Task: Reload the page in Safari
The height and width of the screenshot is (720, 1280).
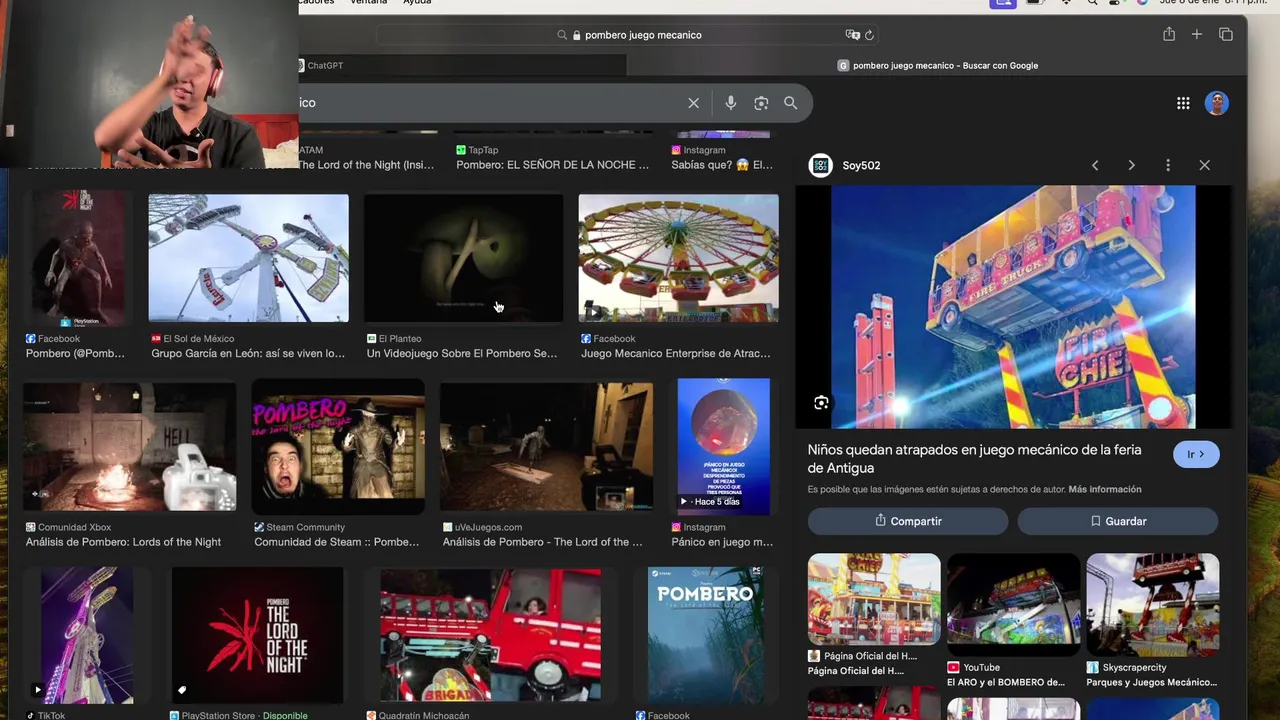Action: pos(869,35)
